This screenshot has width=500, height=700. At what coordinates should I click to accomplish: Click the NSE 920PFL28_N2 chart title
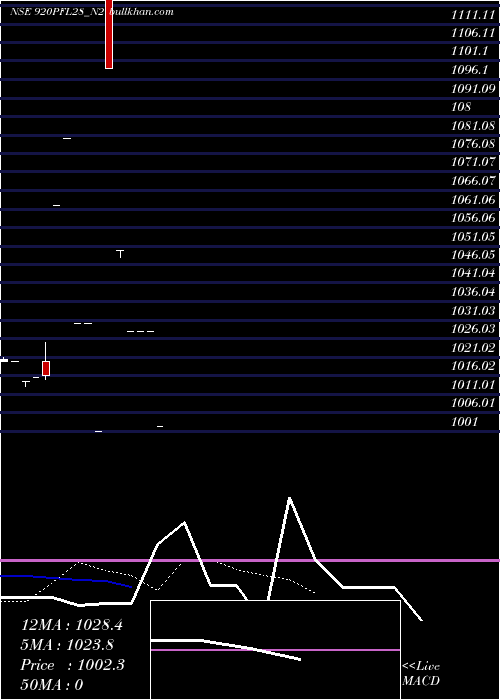click(x=57, y=12)
